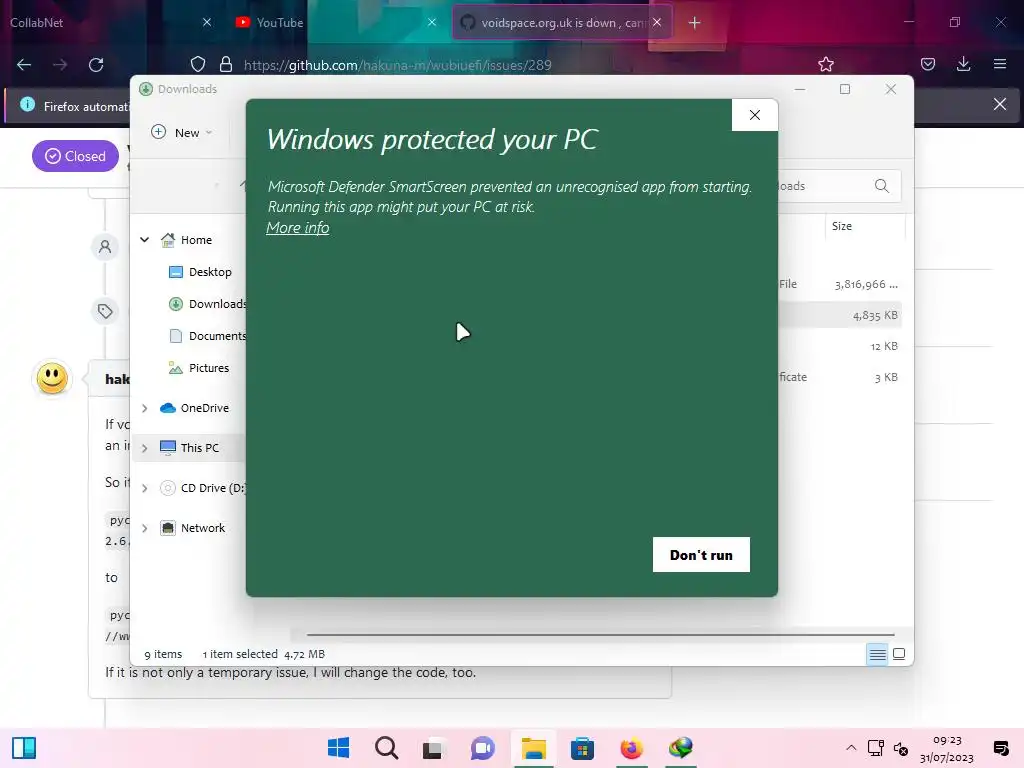Image resolution: width=1024 pixels, height=768 pixels.
Task: Expand the OneDrive tree node
Action: (x=144, y=408)
